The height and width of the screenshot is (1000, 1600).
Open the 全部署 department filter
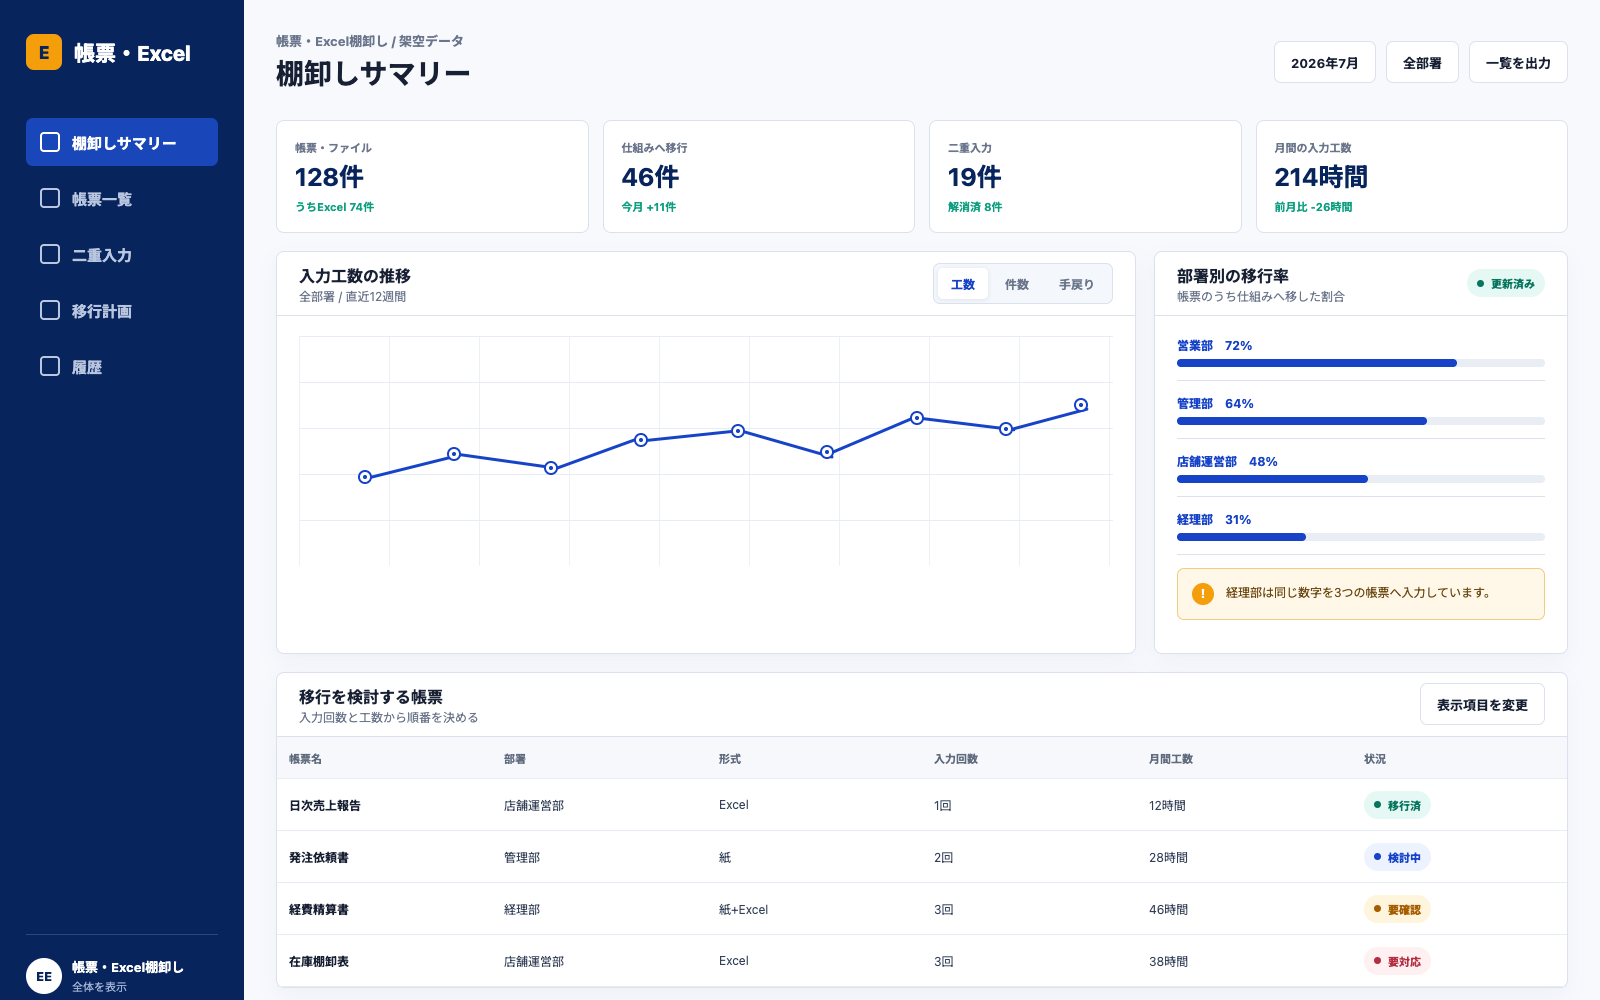(x=1422, y=62)
